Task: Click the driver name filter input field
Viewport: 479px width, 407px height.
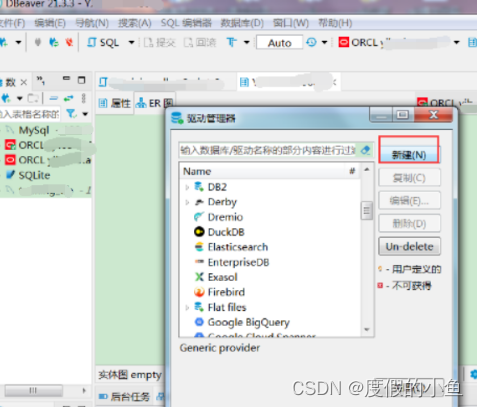Action: 268,150
